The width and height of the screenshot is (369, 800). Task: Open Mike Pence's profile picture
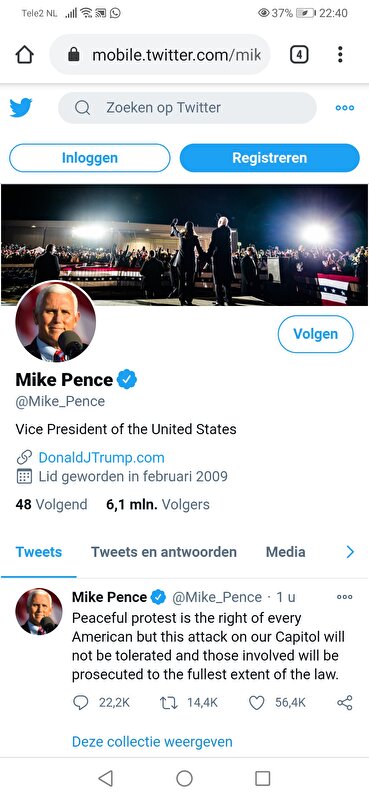[x=56, y=321]
